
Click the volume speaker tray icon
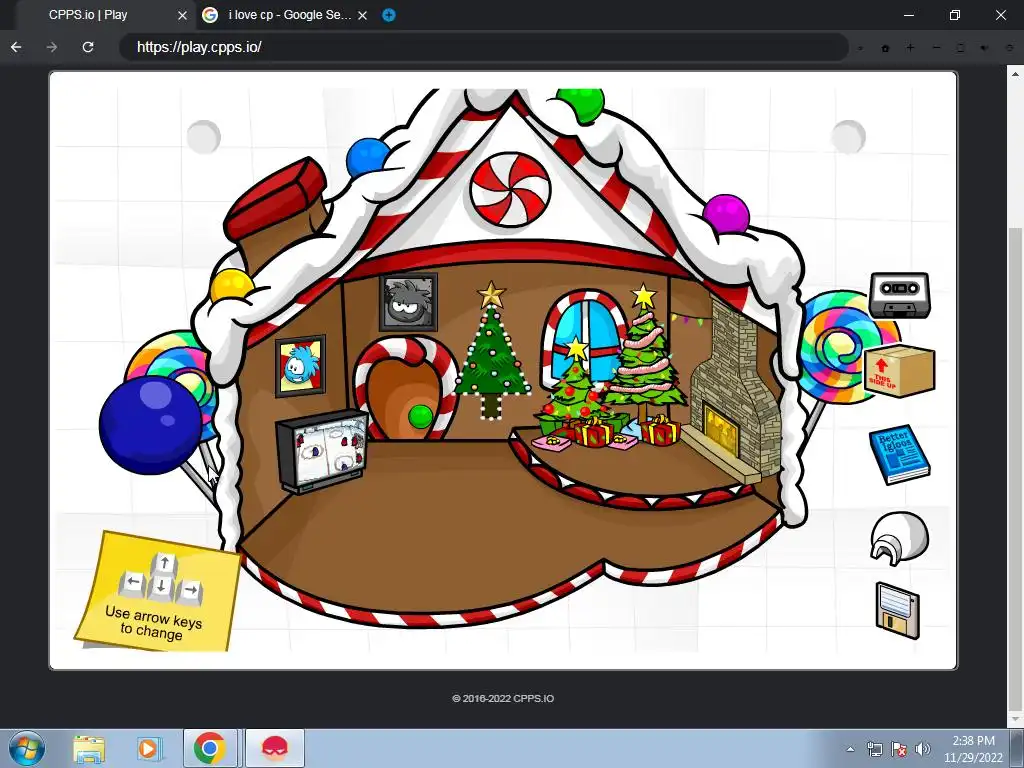(922, 750)
